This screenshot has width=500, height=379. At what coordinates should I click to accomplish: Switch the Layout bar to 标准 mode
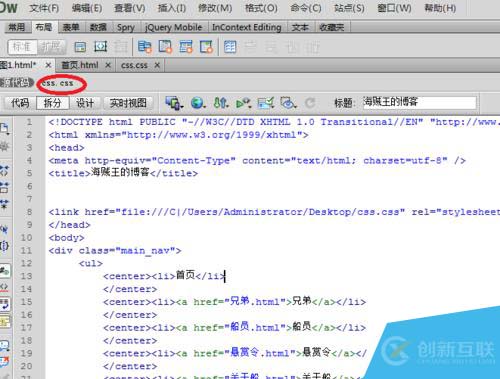coord(22,47)
